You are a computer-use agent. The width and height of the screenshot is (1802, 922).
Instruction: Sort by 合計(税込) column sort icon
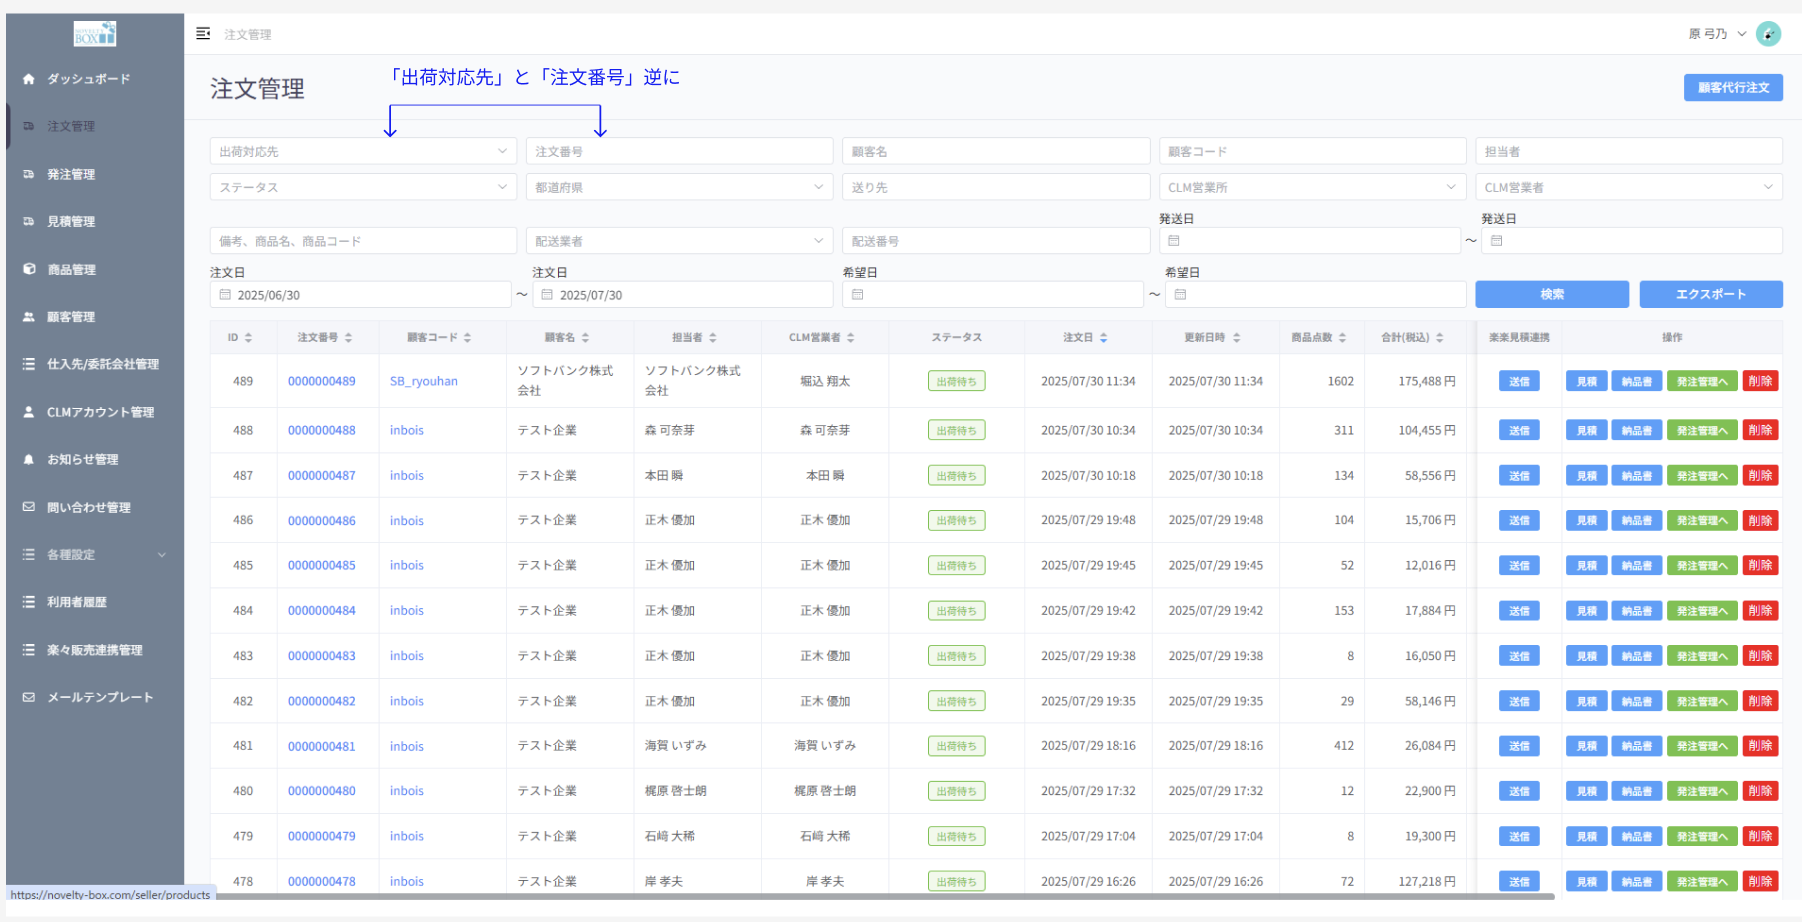[1439, 338]
